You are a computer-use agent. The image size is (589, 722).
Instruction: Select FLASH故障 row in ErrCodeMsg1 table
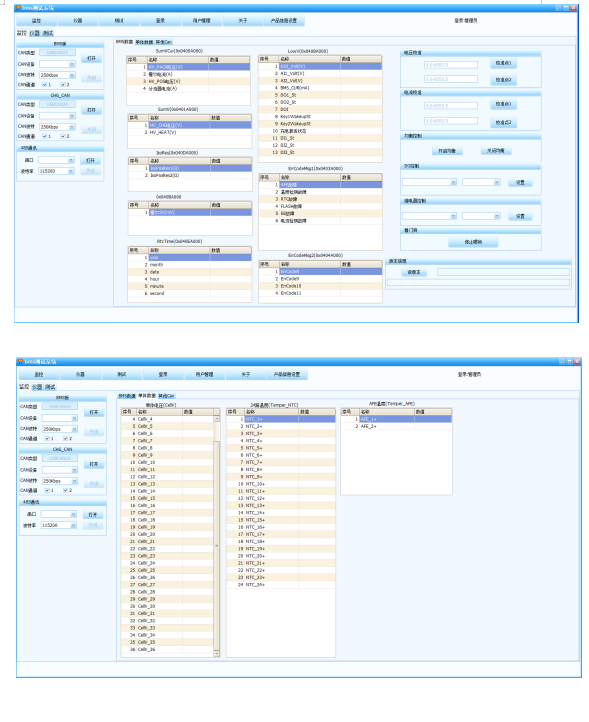pos(320,206)
